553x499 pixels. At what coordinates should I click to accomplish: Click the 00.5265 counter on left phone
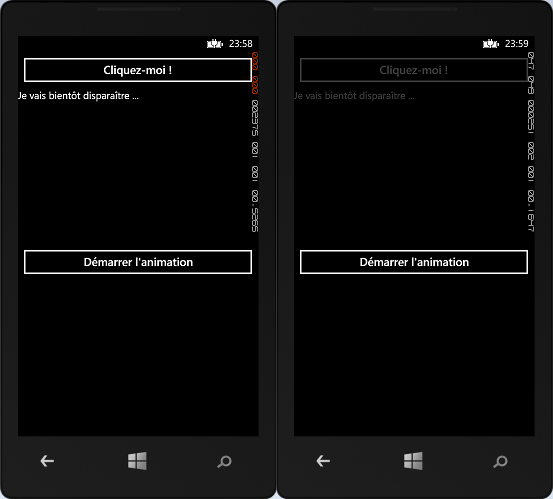(x=255, y=211)
